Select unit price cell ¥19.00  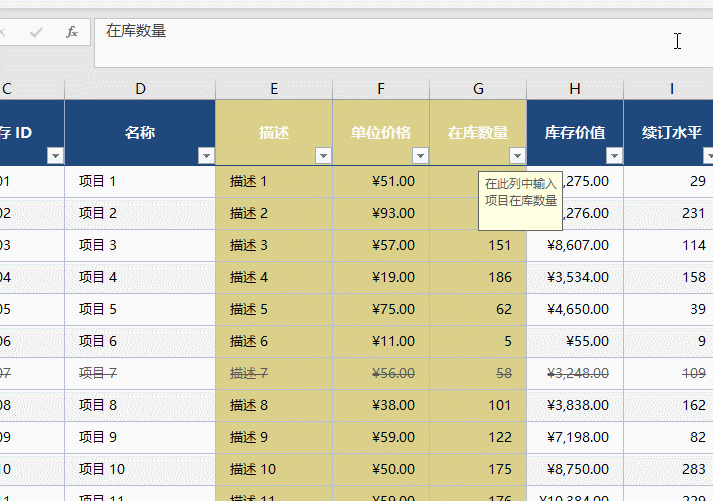[381, 277]
